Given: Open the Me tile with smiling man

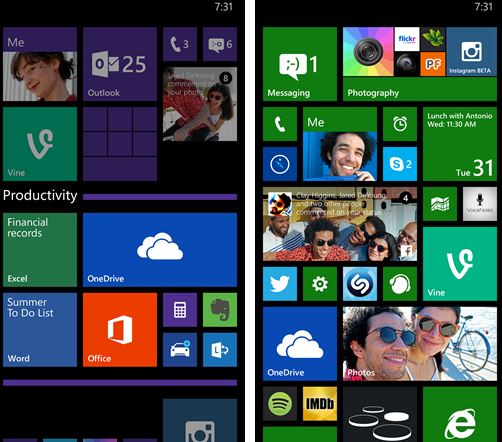Looking at the screenshot, I should (x=340, y=144).
